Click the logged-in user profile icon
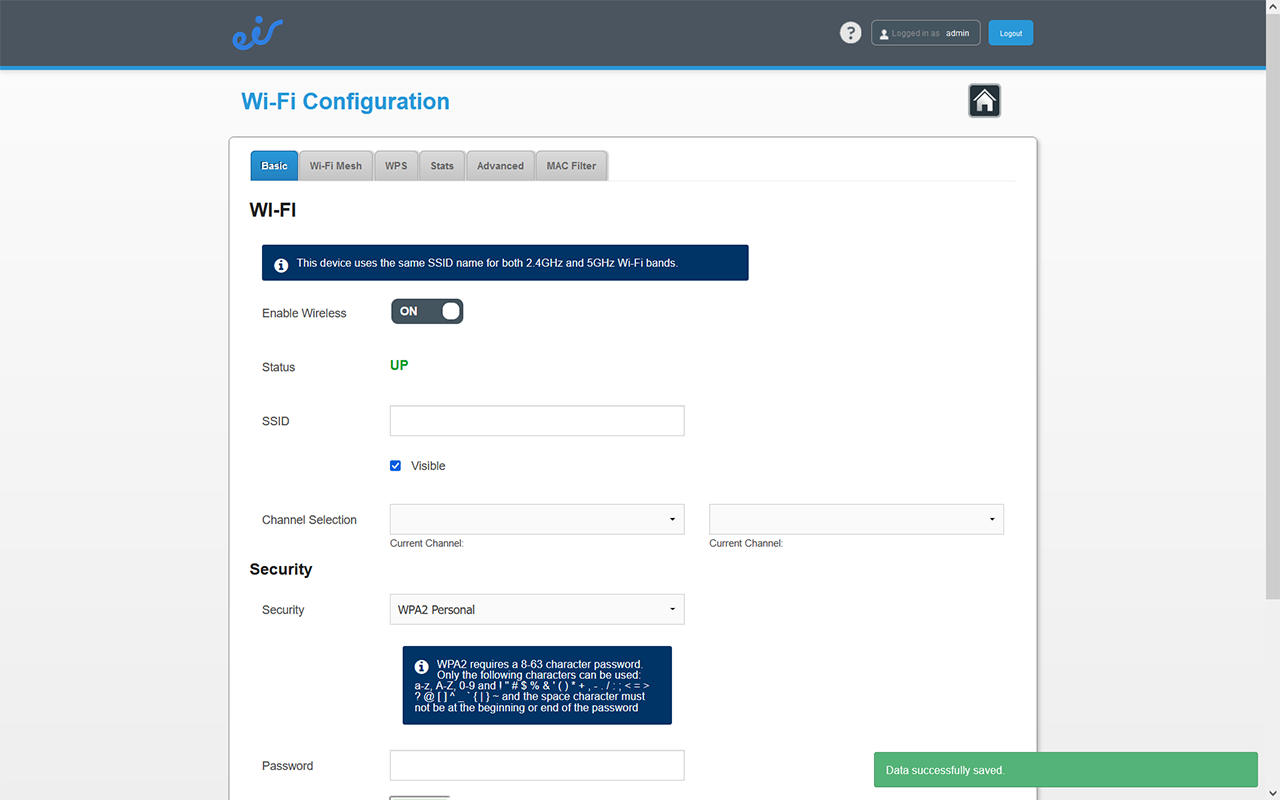The width and height of the screenshot is (1280, 800). pyautogui.click(x=883, y=34)
